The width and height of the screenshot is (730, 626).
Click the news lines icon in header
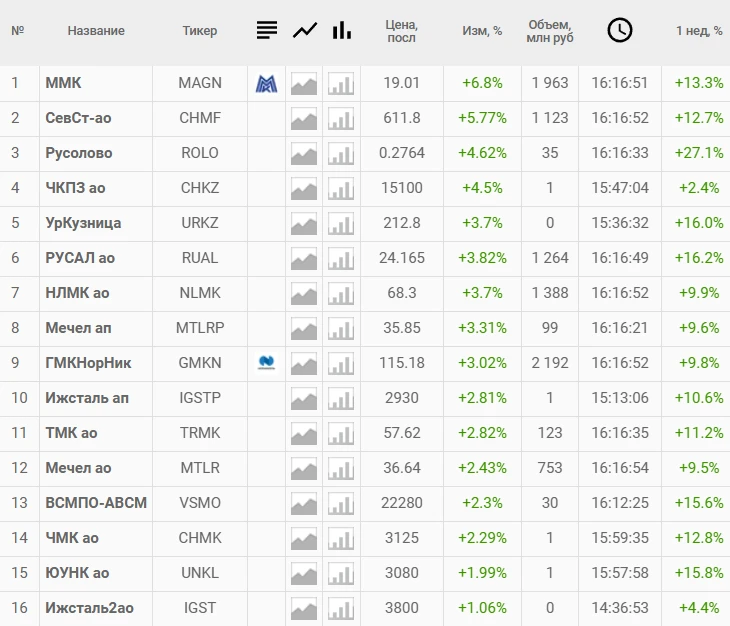[267, 30]
